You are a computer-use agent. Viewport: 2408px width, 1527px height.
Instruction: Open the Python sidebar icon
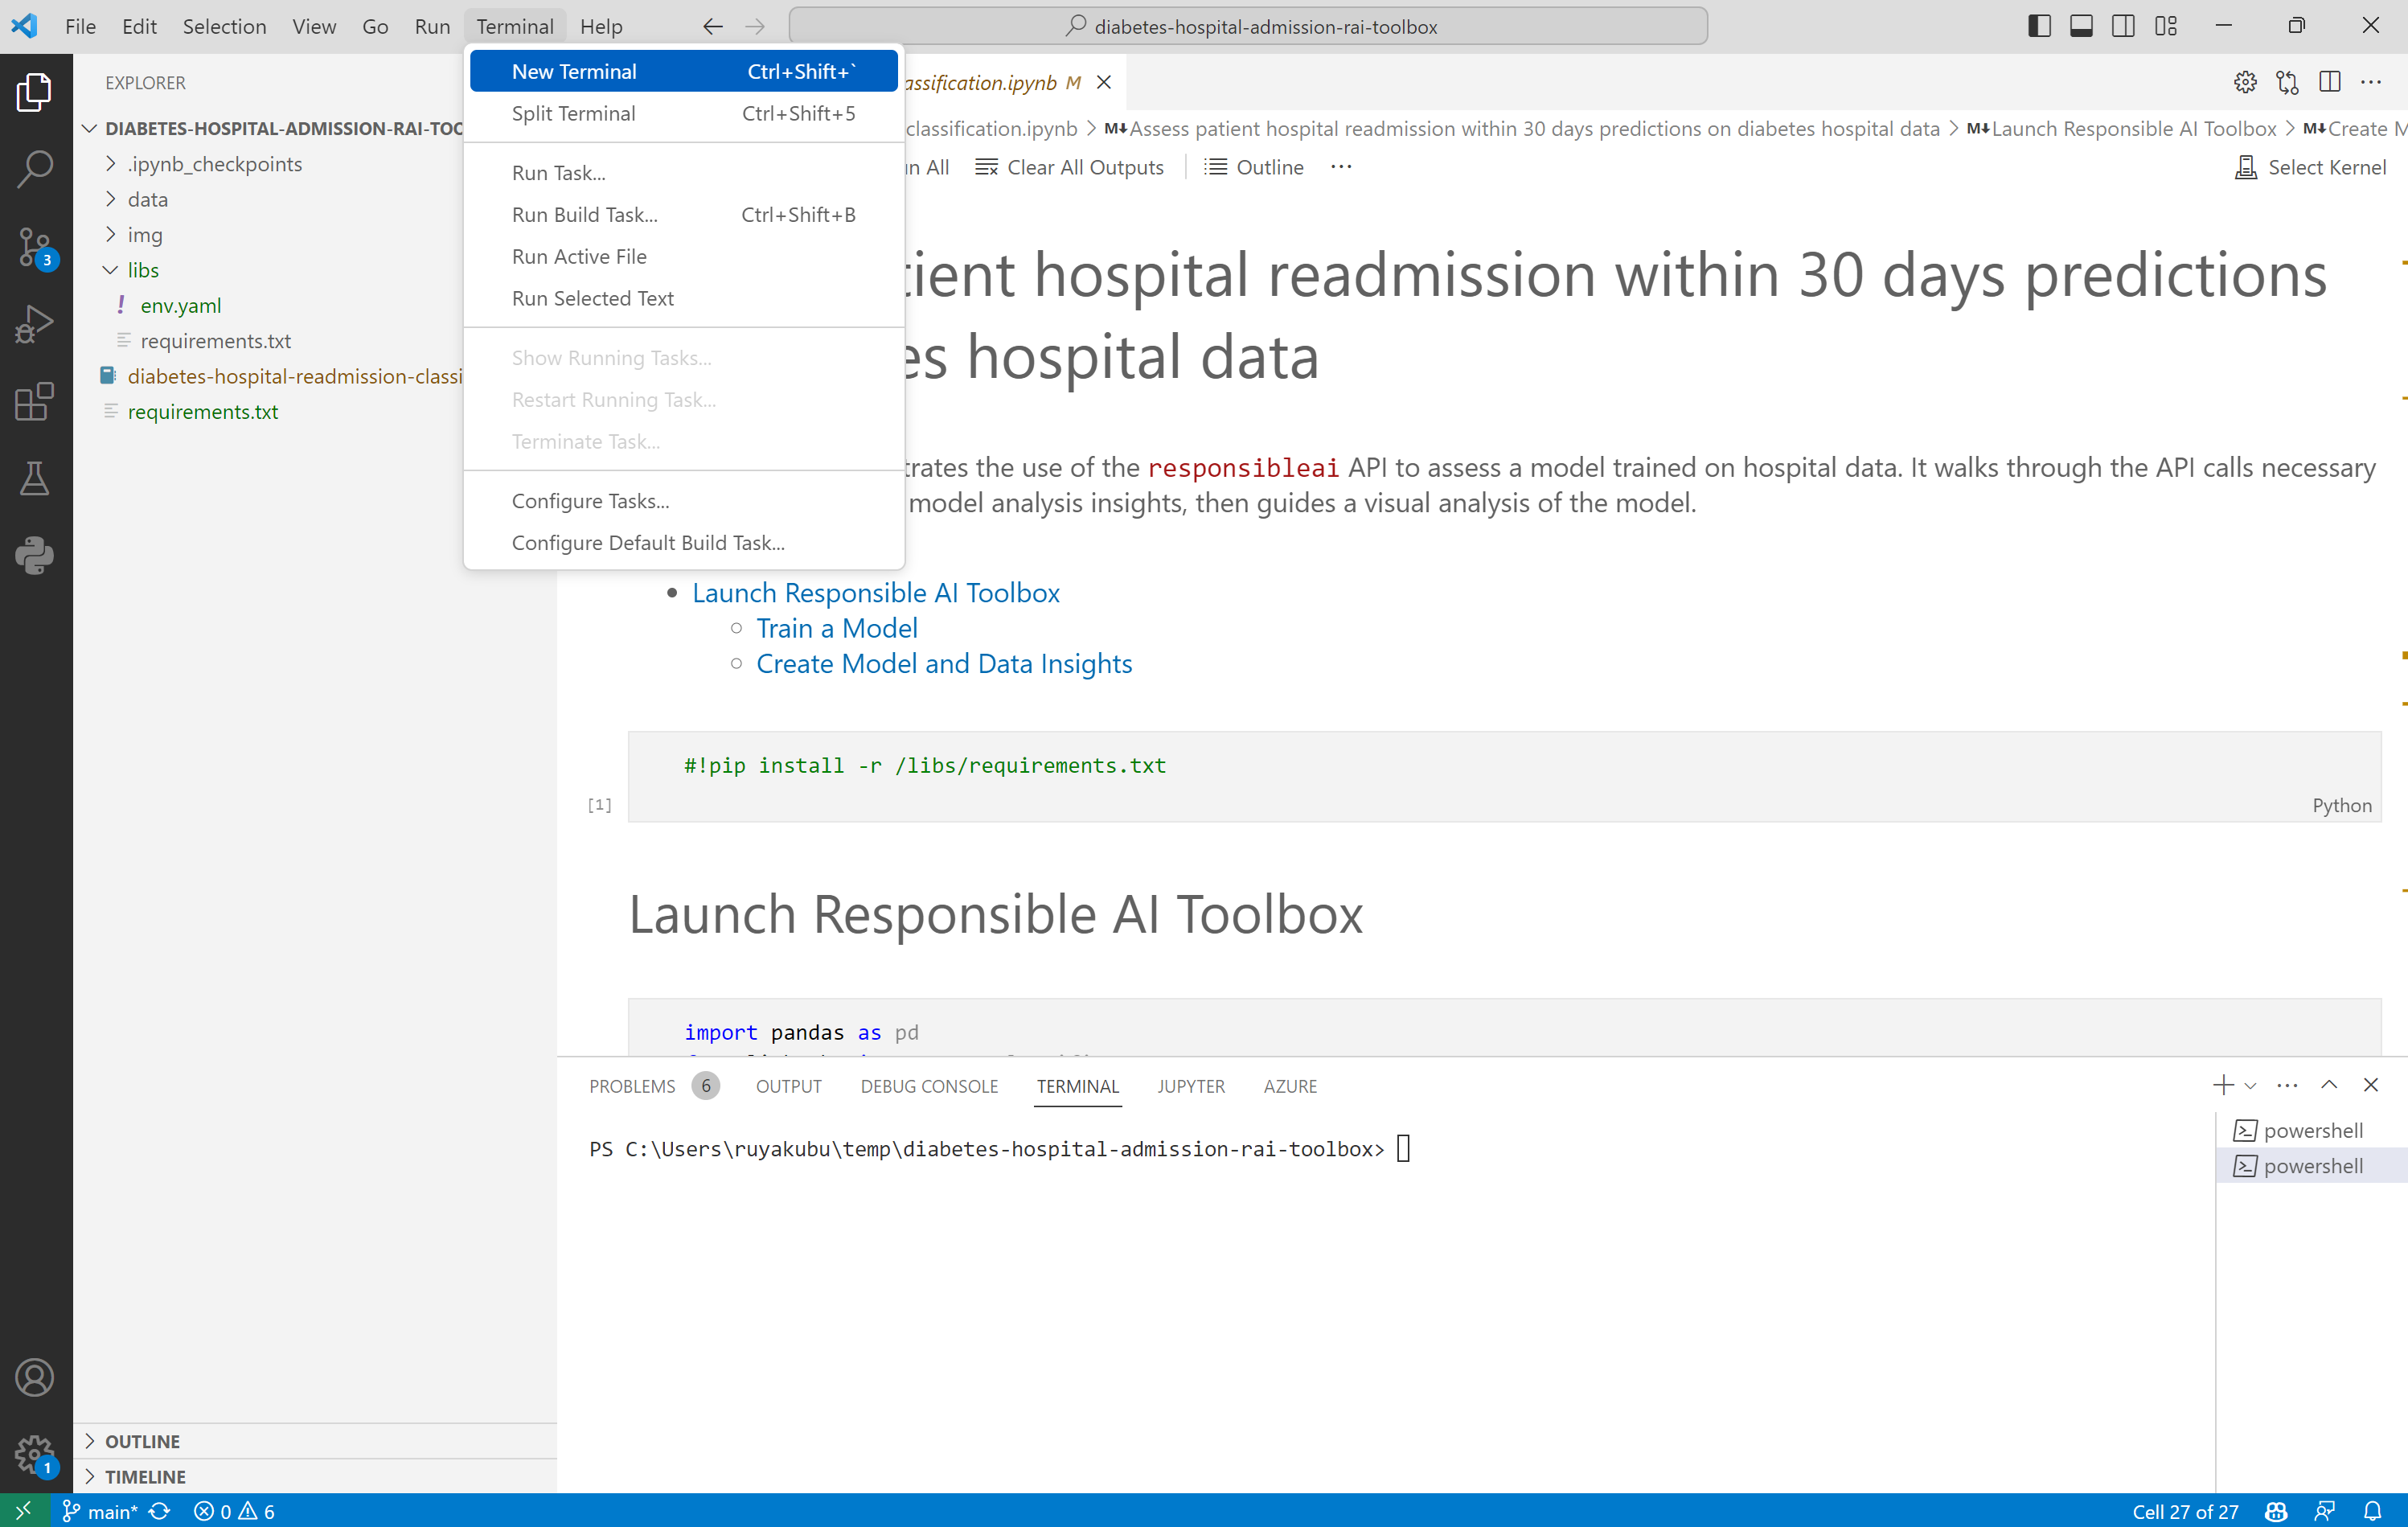tap(35, 555)
